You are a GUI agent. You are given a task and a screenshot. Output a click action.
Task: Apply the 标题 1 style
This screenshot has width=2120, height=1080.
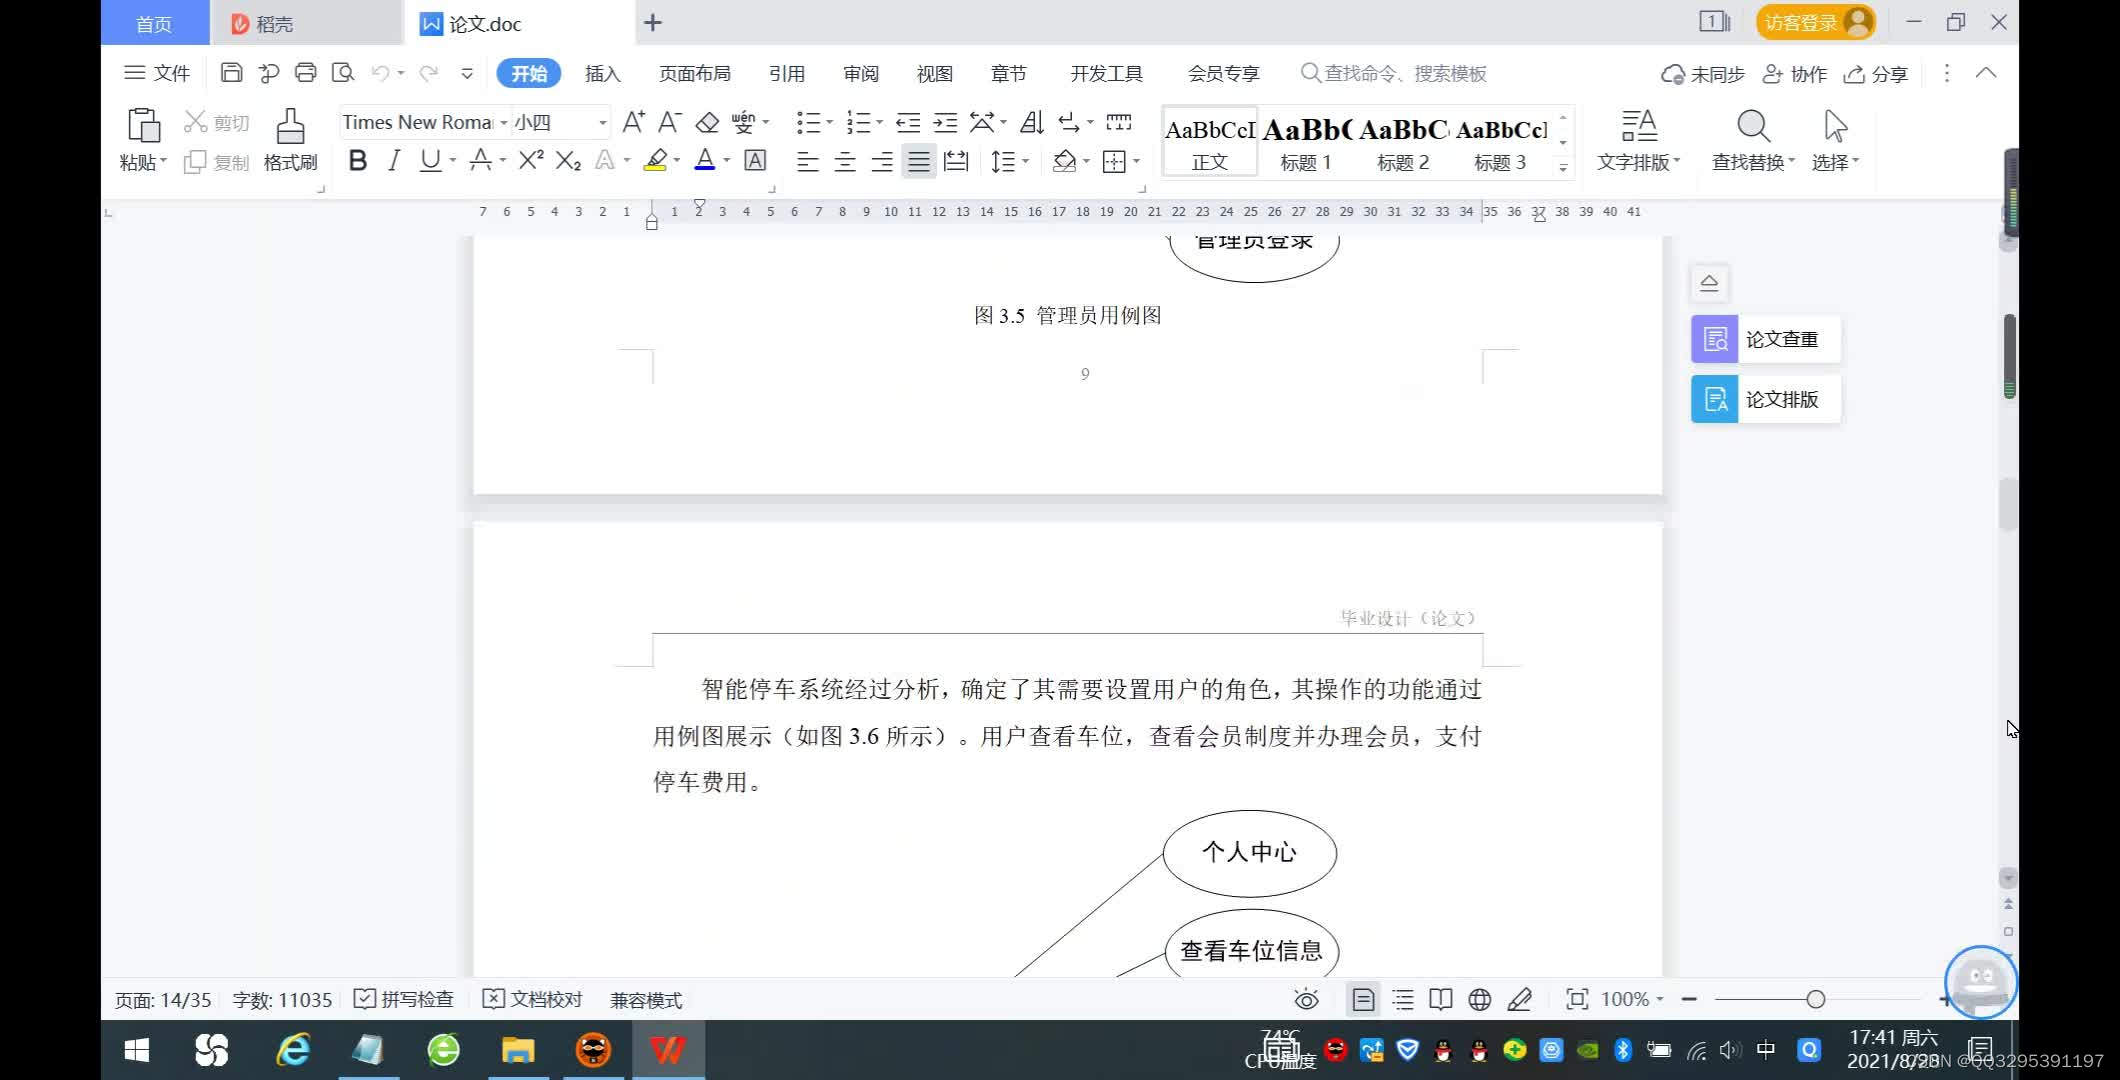pyautogui.click(x=1306, y=143)
